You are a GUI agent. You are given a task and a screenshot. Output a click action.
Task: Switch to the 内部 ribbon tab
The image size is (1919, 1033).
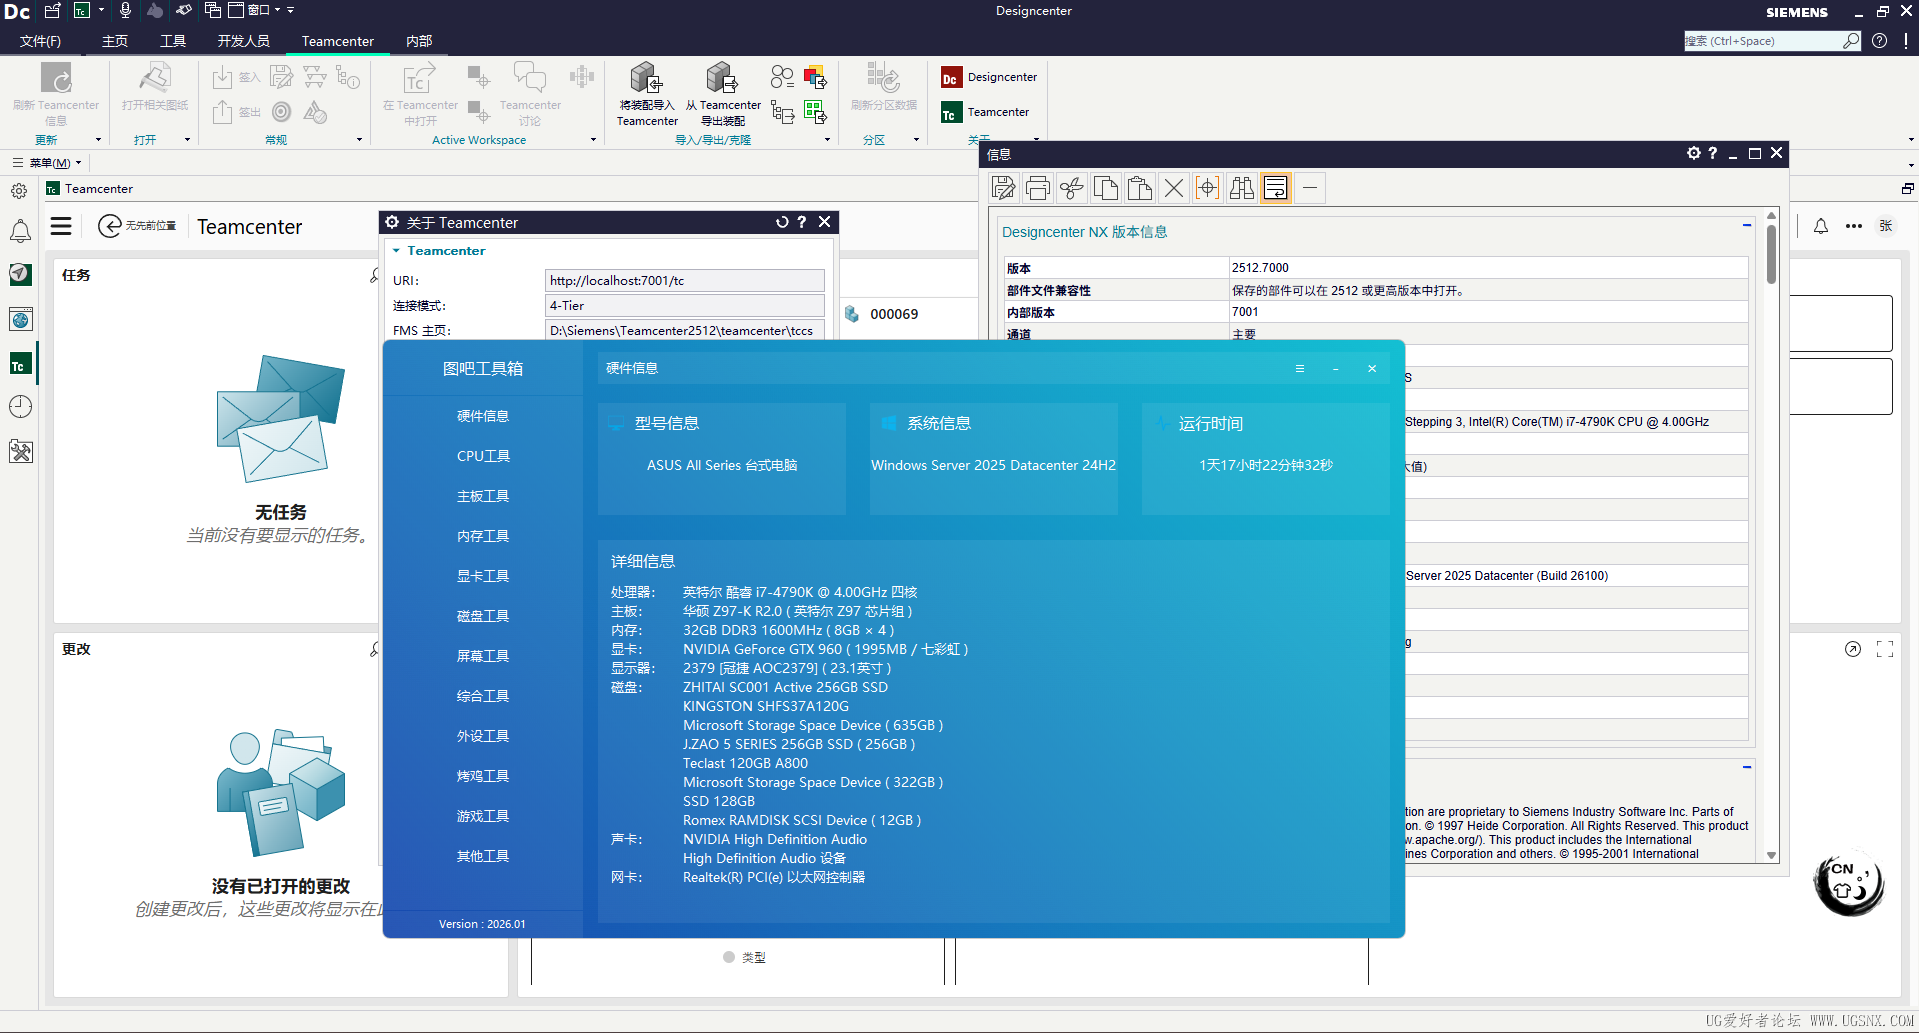420,41
